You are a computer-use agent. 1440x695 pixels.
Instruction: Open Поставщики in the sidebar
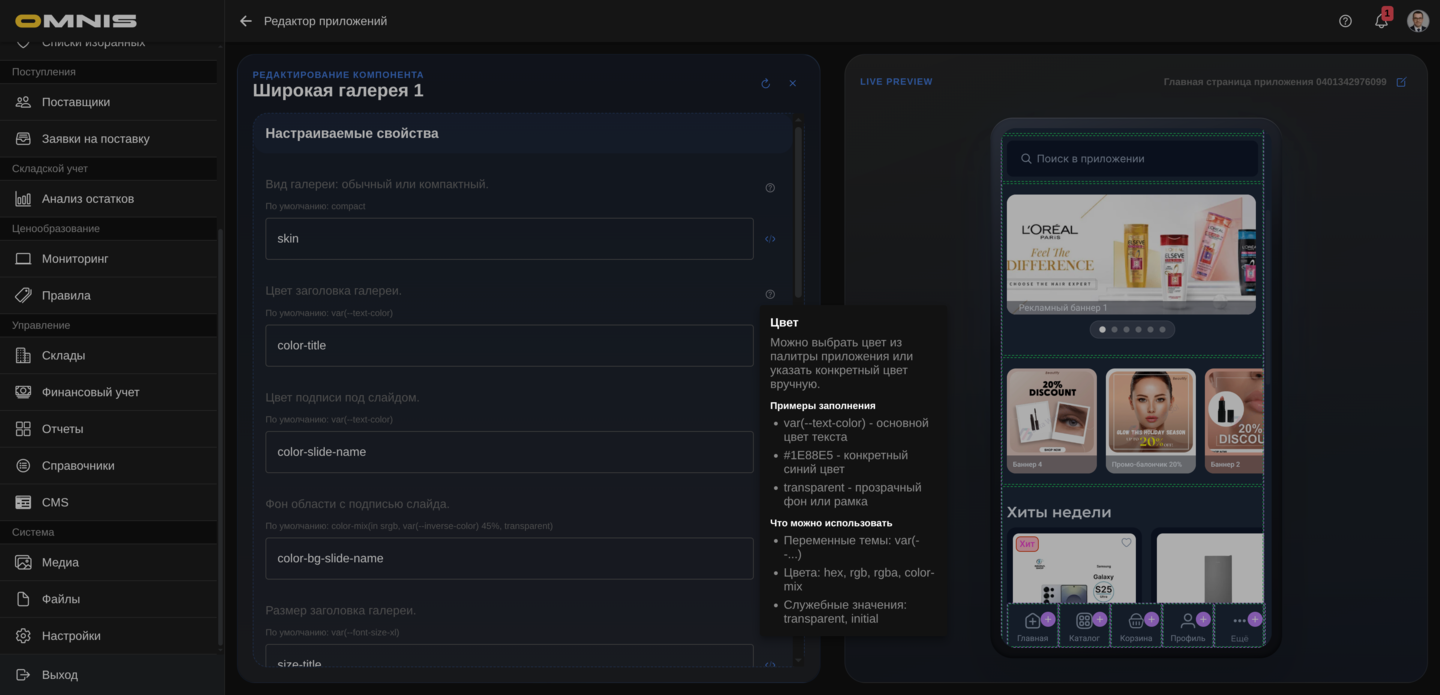(76, 102)
